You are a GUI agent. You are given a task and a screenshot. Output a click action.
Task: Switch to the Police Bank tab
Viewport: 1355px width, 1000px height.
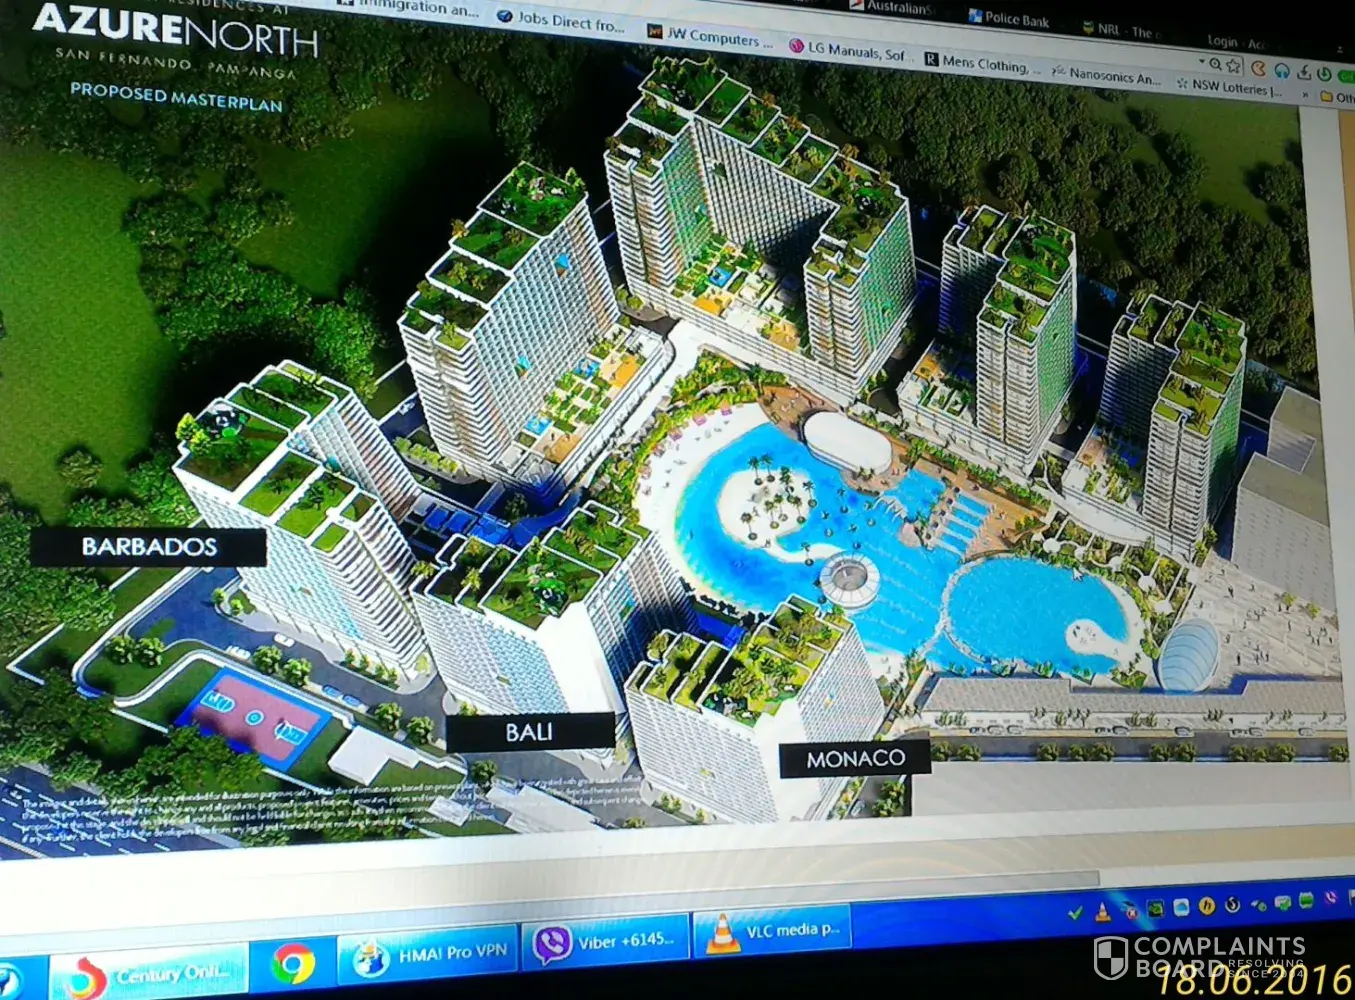point(1010,18)
